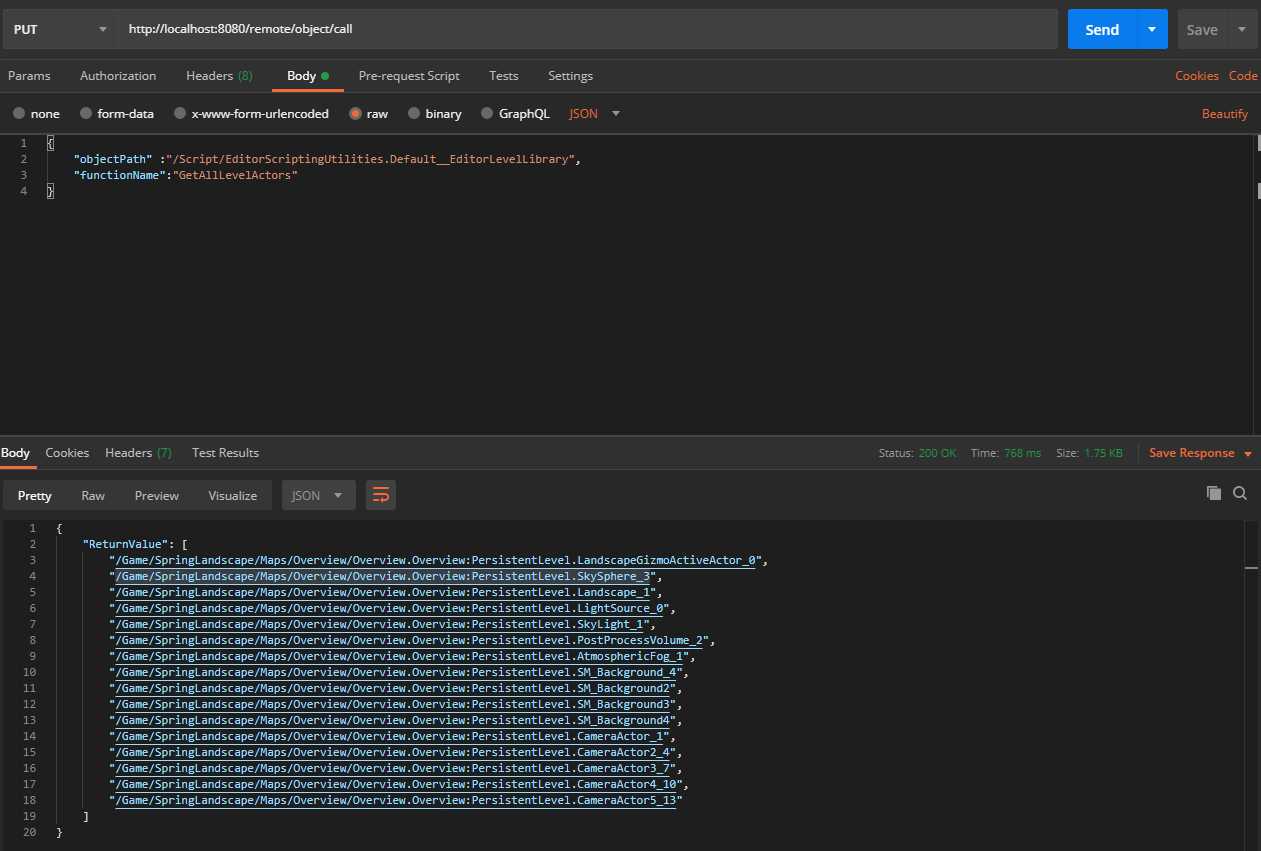
Task: Click the Send dropdown arrow
Action: pos(1152,29)
